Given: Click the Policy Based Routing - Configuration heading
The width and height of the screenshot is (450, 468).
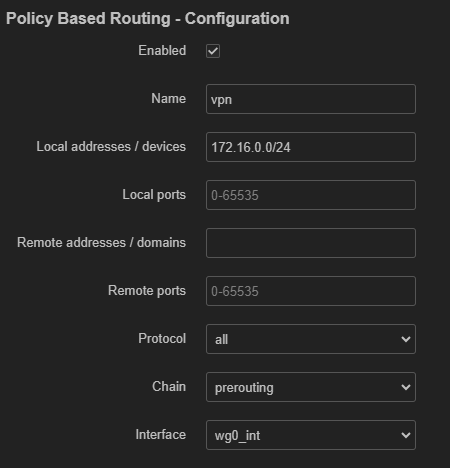Looking at the screenshot, I should point(148,19).
